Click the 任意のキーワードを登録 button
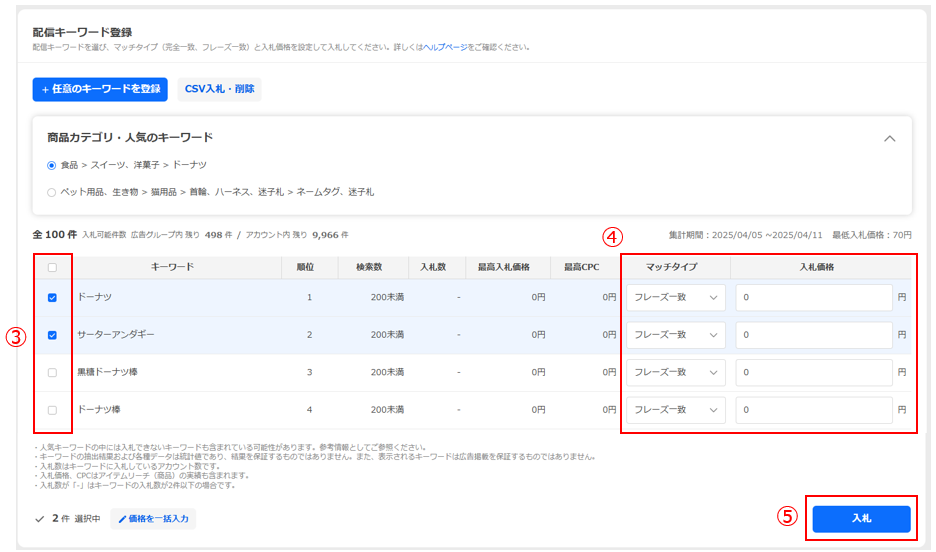Viewport: 936px width, 552px height. coord(100,89)
